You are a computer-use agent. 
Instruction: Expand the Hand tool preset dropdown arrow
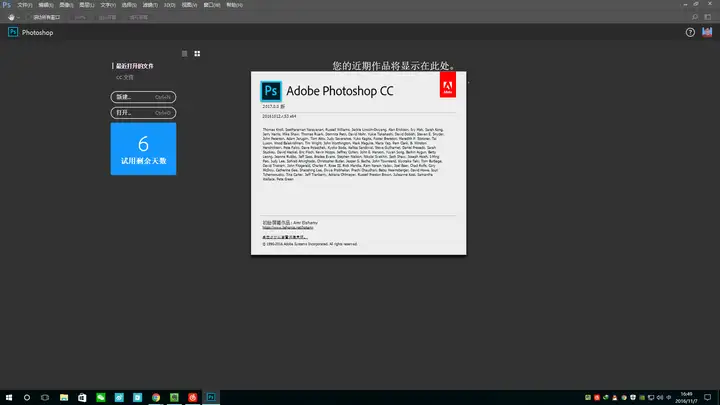(x=18, y=17)
